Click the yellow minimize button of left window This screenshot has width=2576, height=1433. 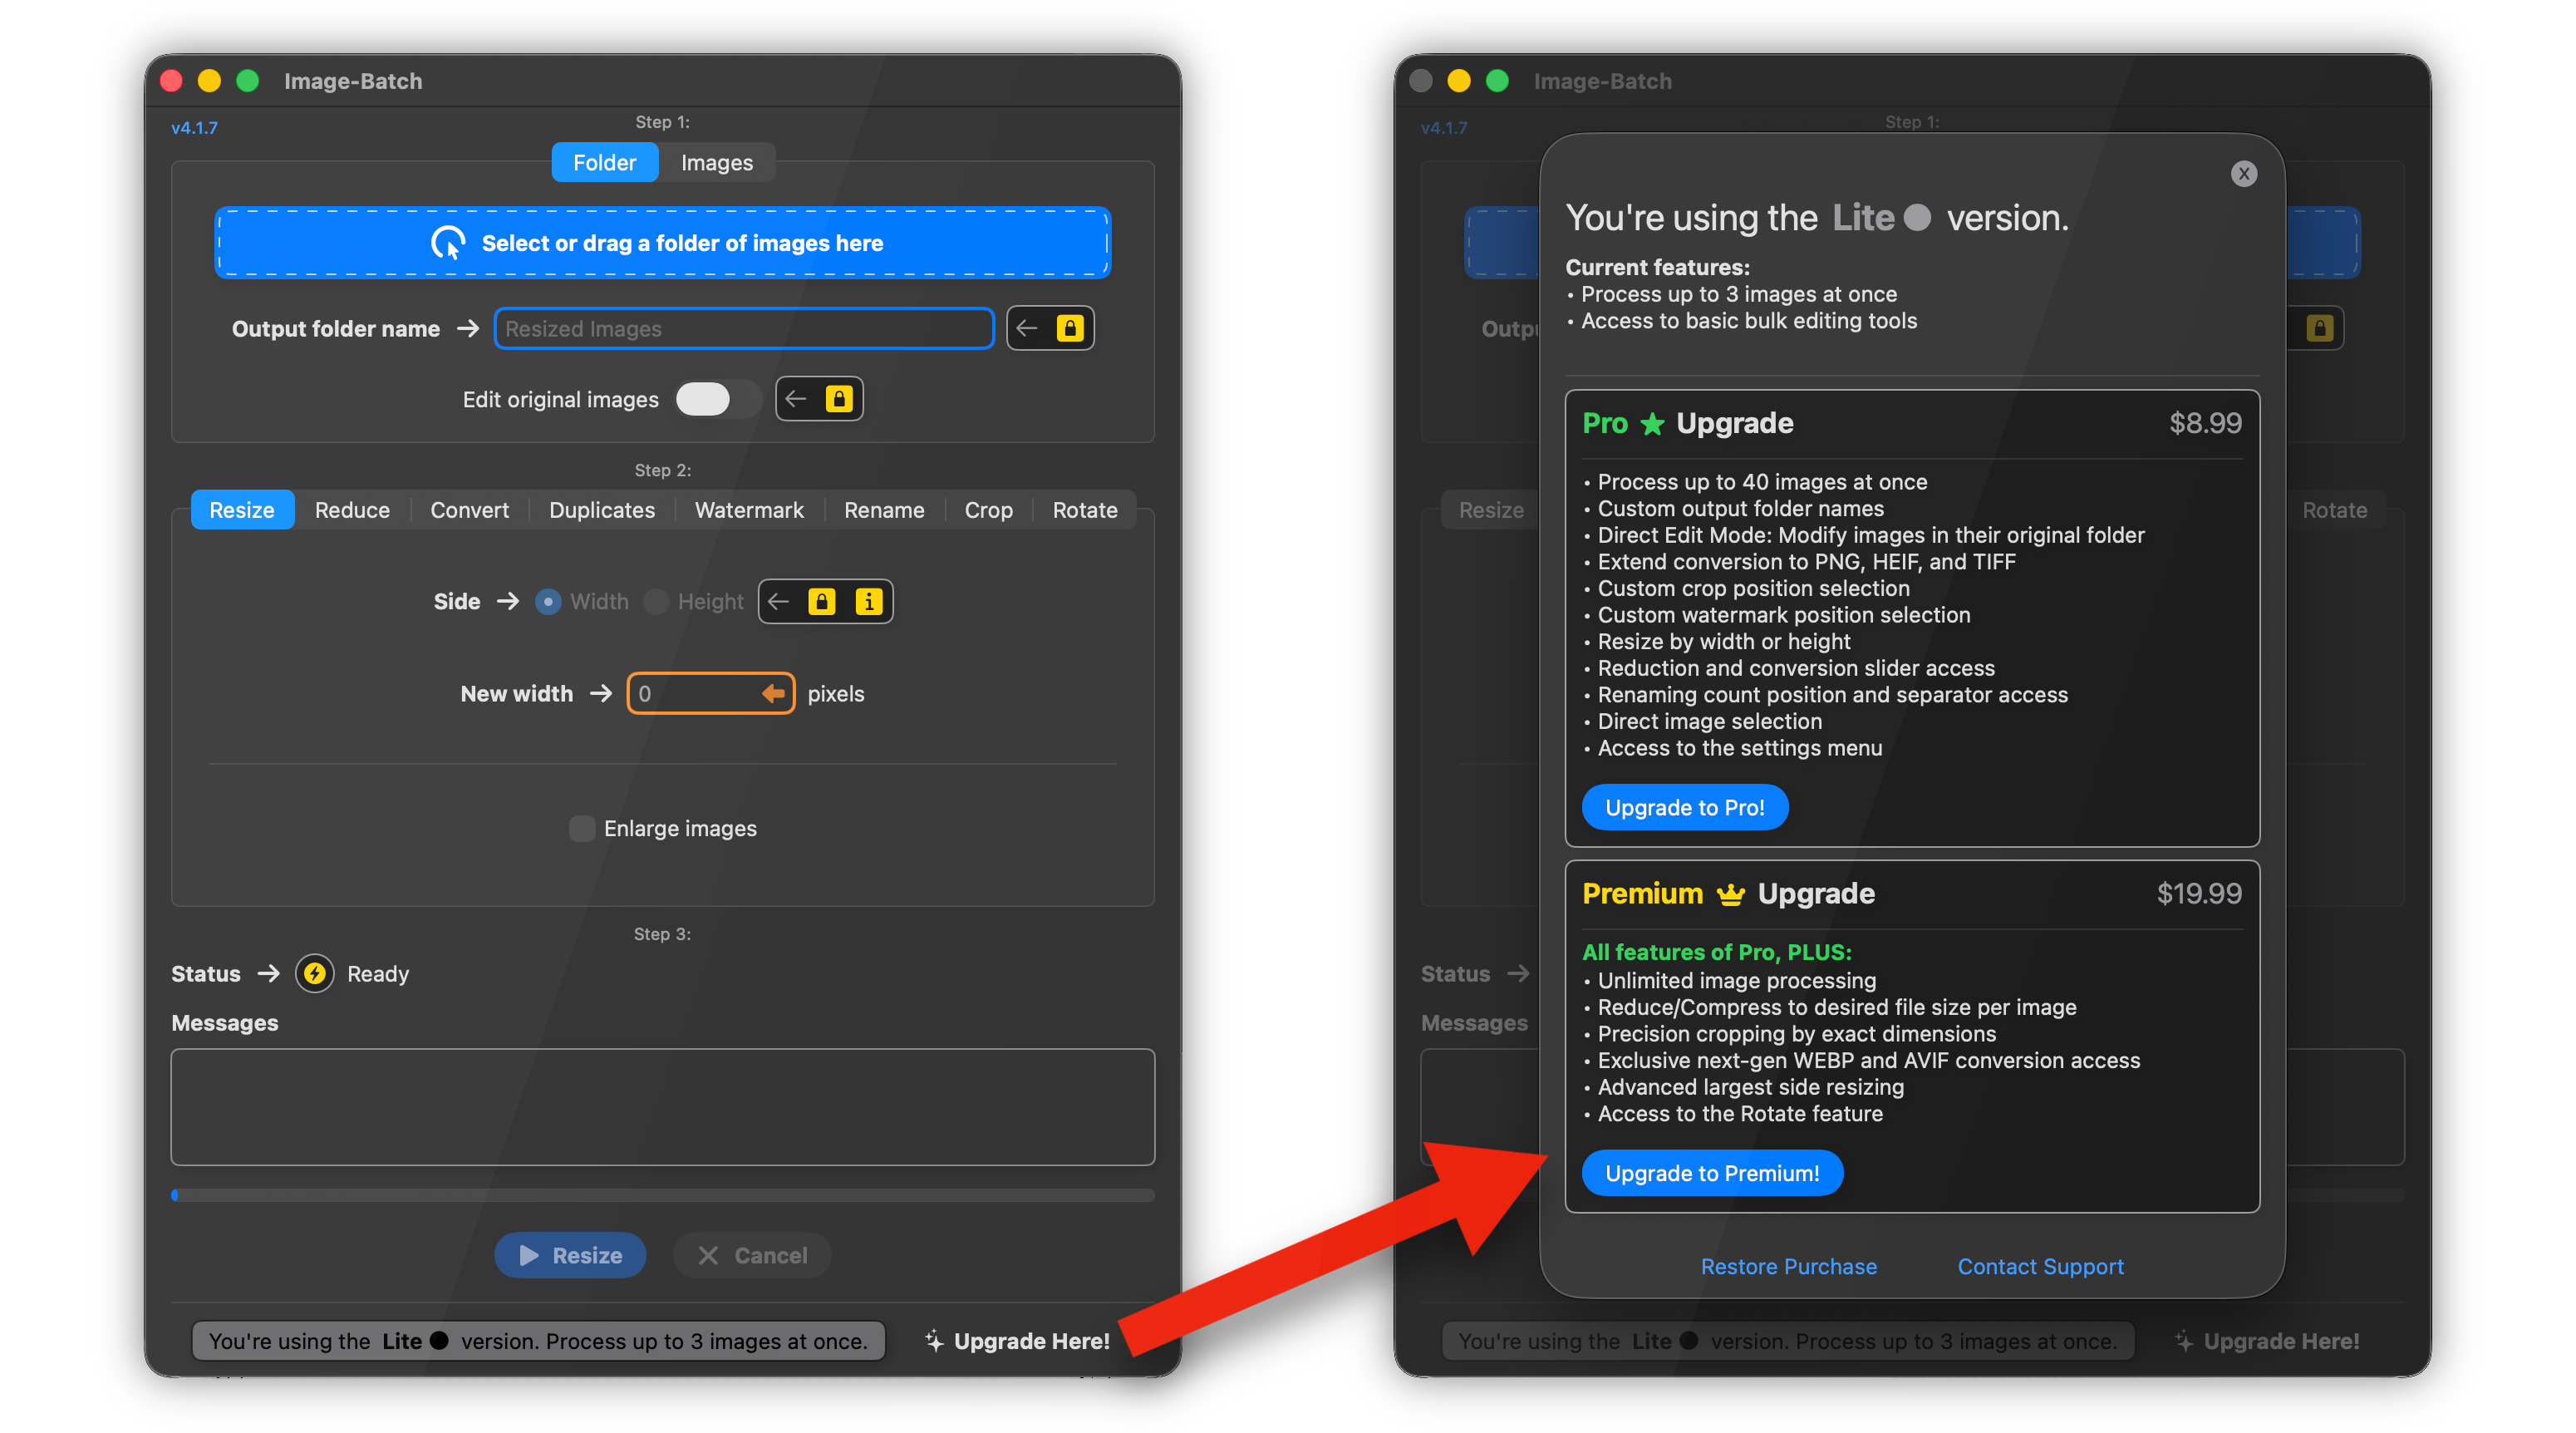pyautogui.click(x=209, y=81)
